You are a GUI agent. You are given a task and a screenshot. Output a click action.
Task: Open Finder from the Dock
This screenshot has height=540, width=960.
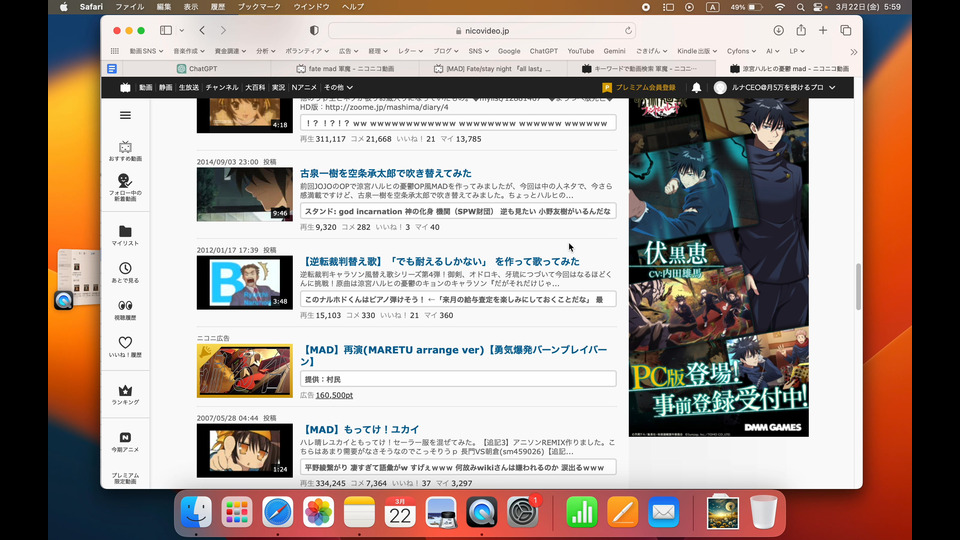(x=196, y=511)
